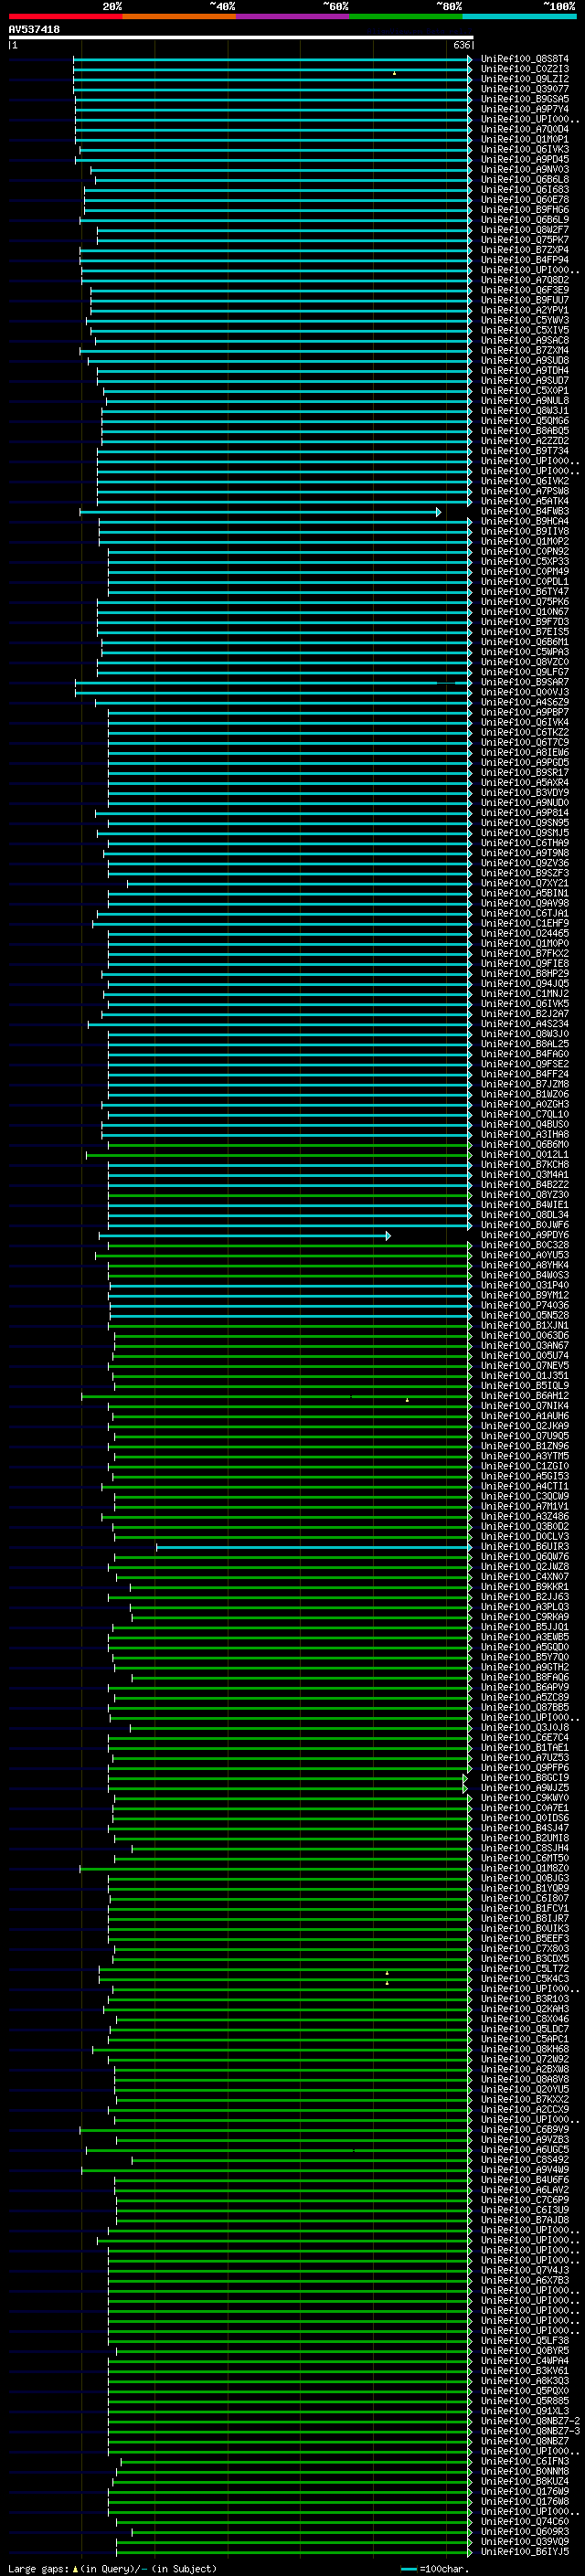Select the UniRef100_B6AH12 label
585x2576 pixels.
coord(525,1396)
